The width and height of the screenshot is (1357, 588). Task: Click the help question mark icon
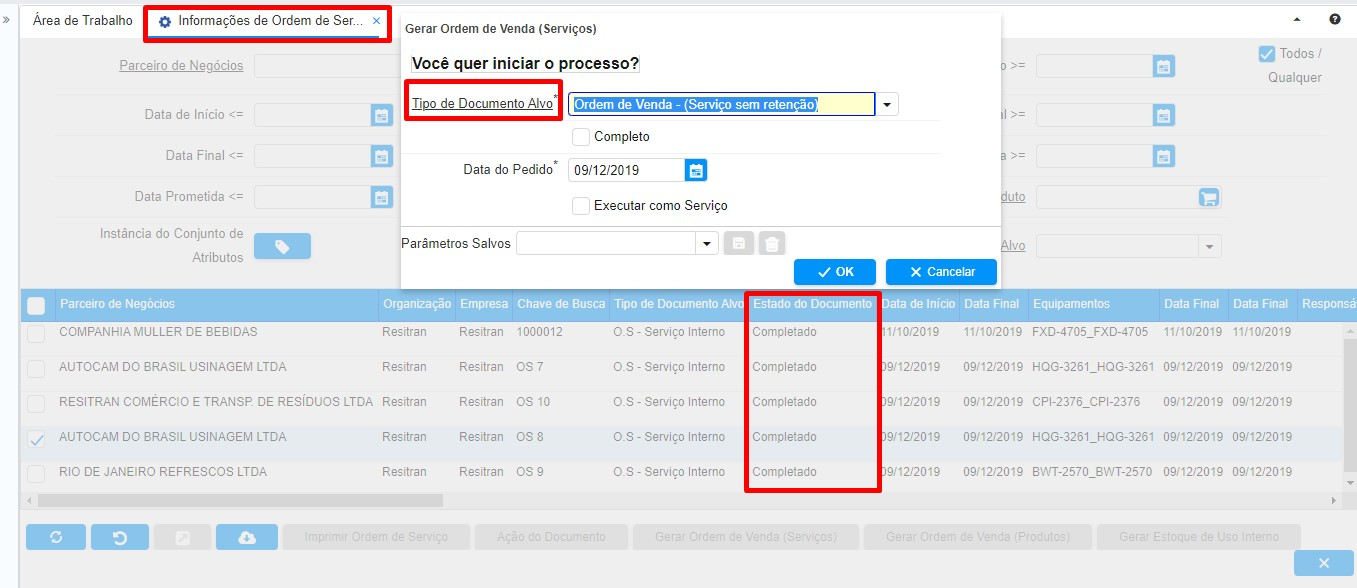(1335, 19)
